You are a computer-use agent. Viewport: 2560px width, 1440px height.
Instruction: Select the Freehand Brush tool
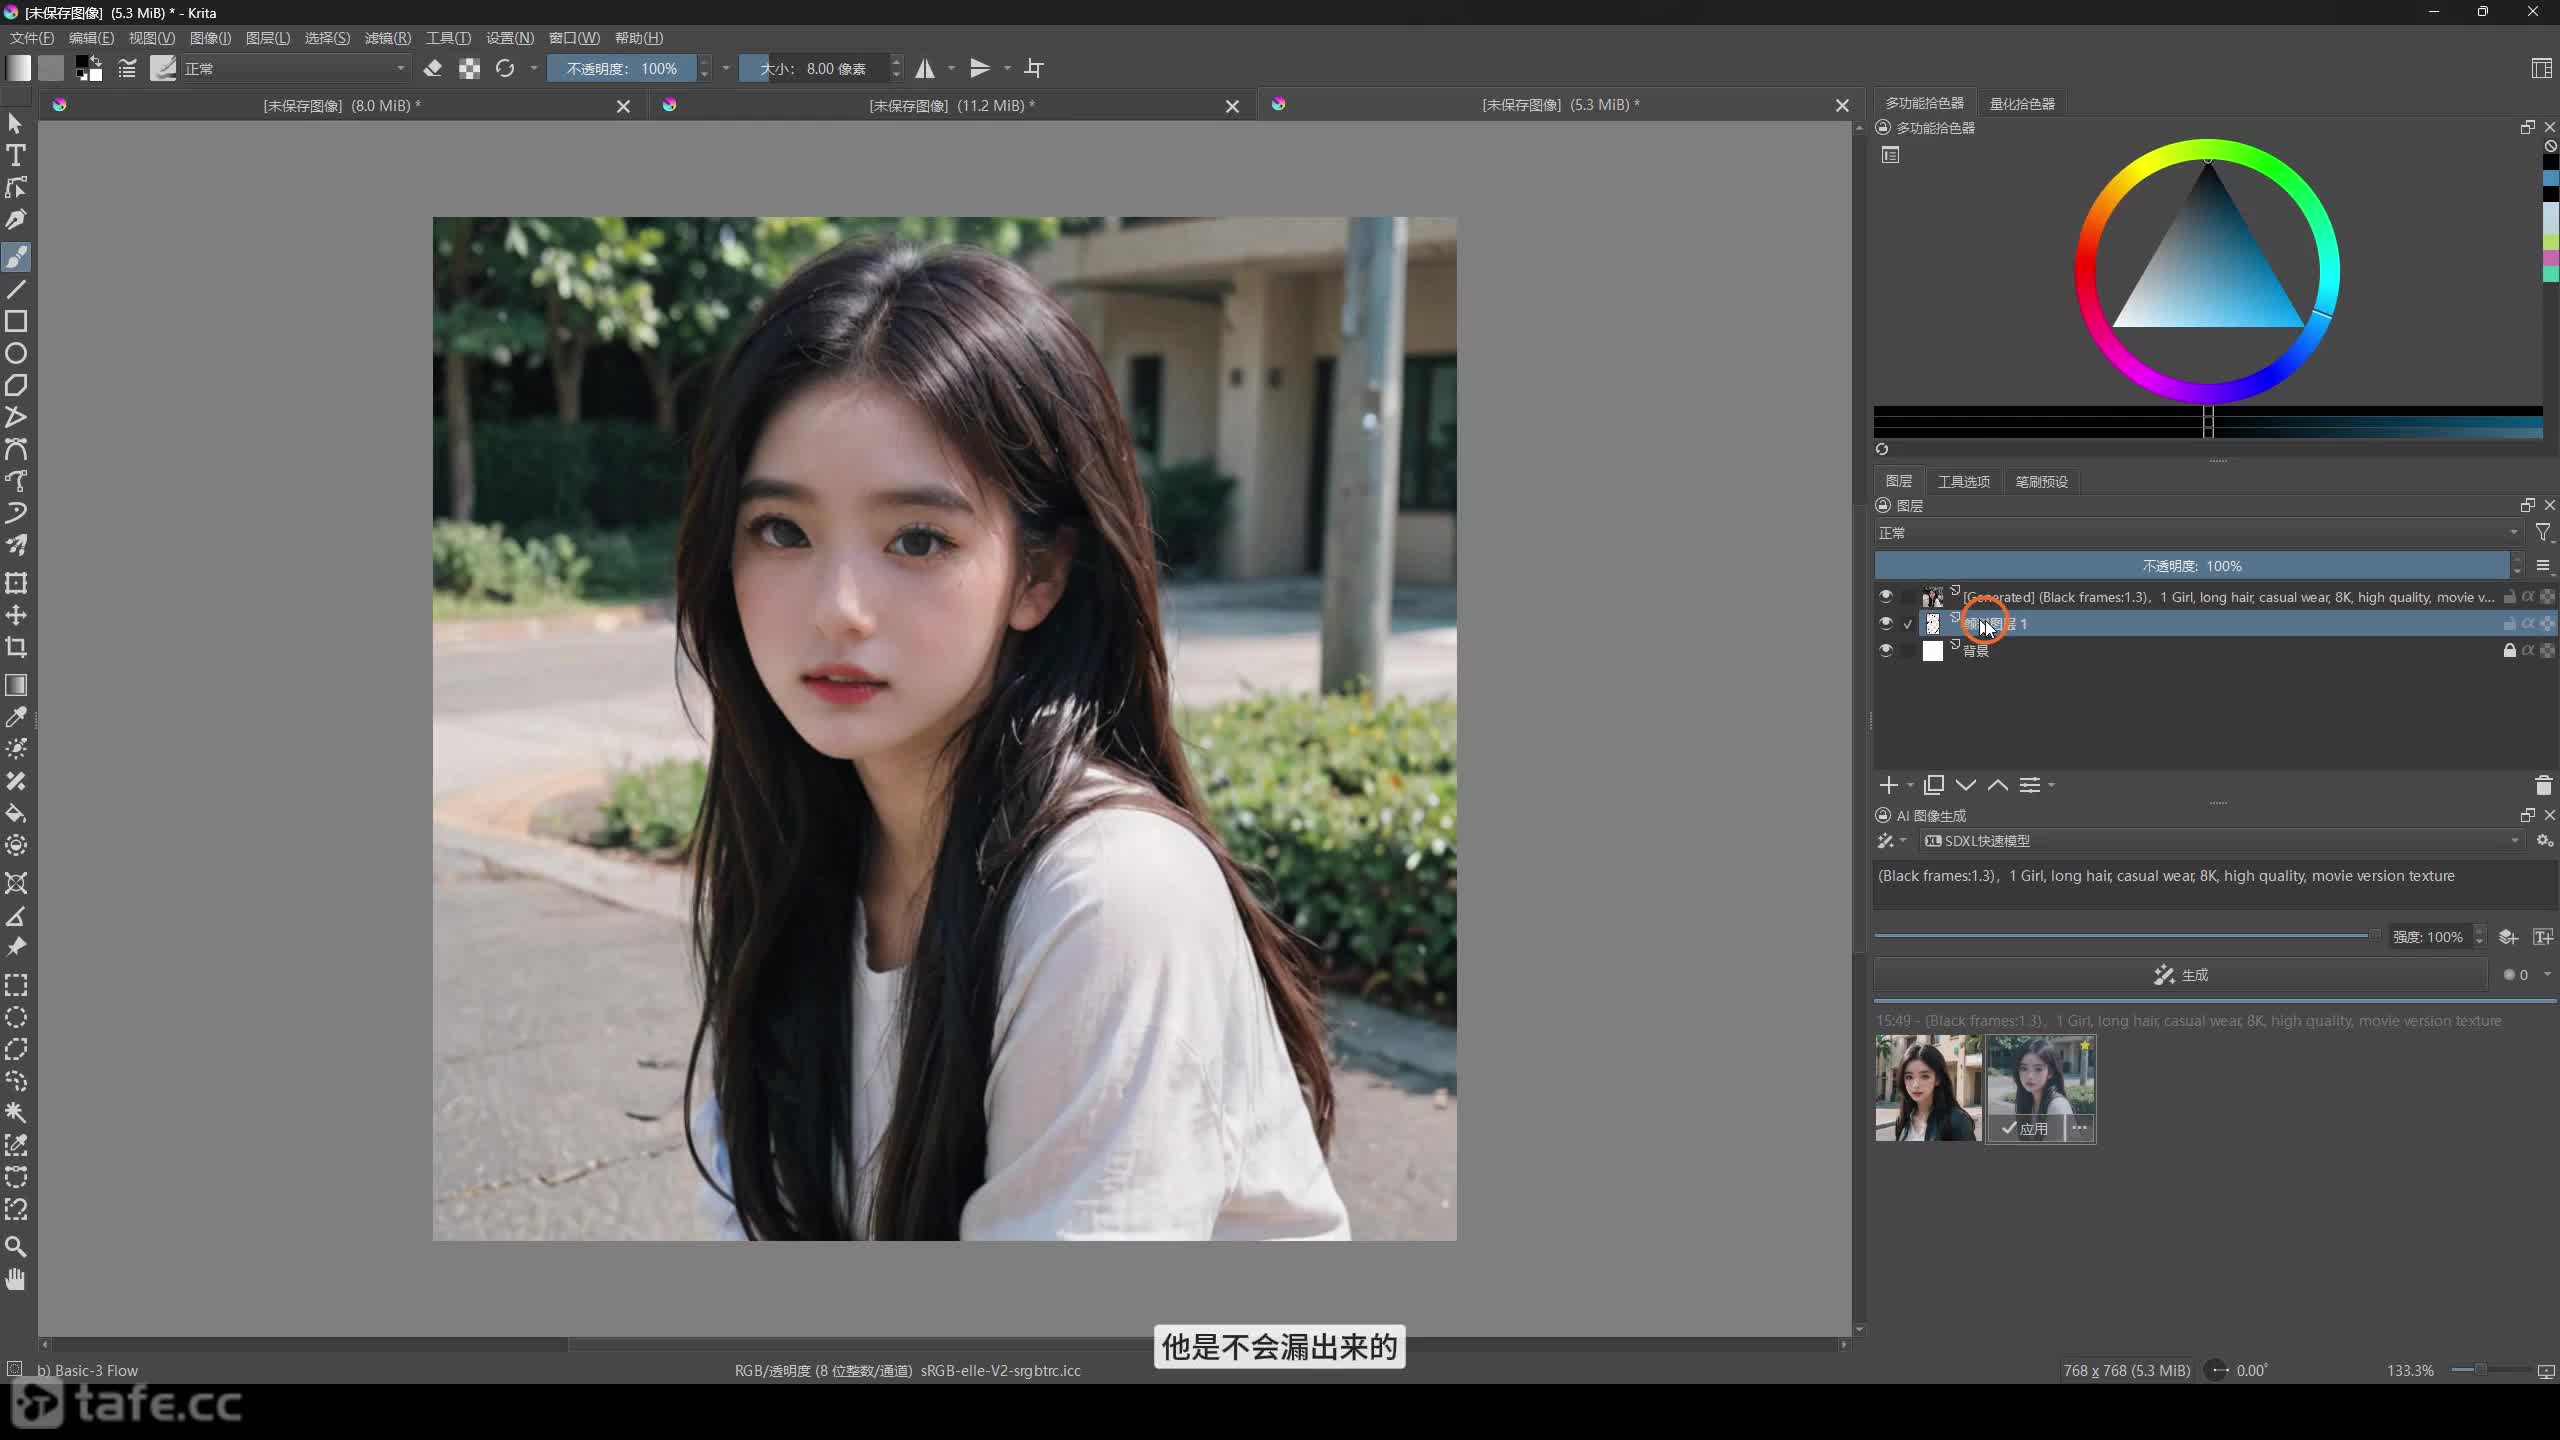tap(16, 257)
